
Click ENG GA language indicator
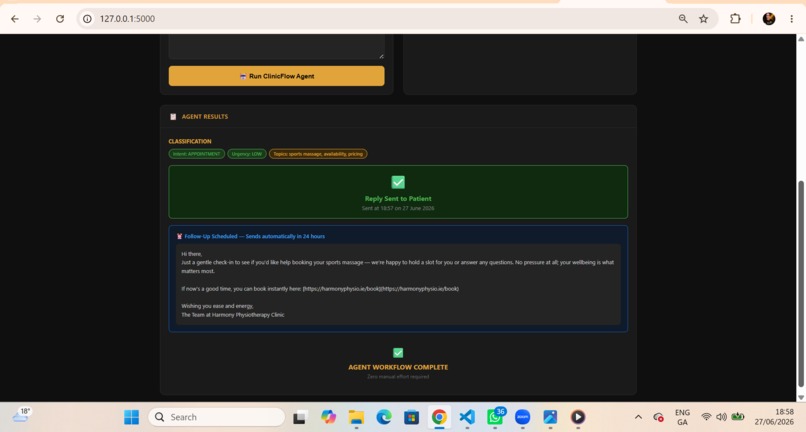pos(682,417)
